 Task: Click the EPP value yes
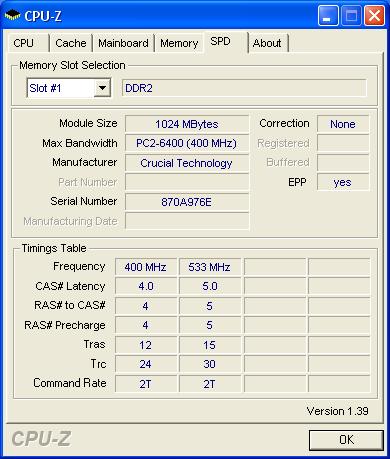click(x=343, y=182)
